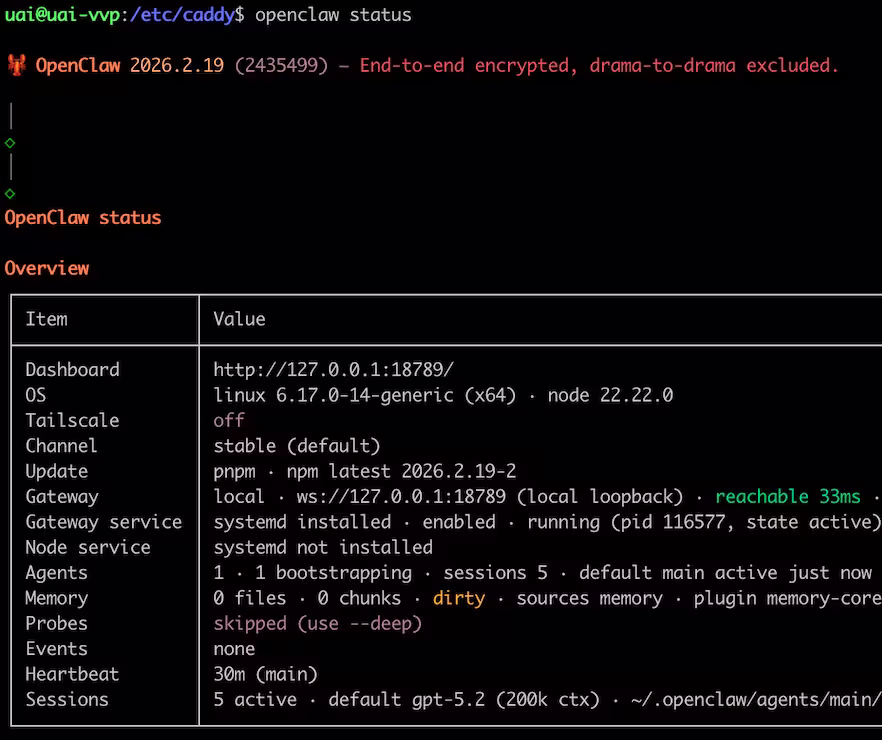Click the "systemd not installed" Node service value
This screenshot has width=882, height=740.
pos(323,548)
